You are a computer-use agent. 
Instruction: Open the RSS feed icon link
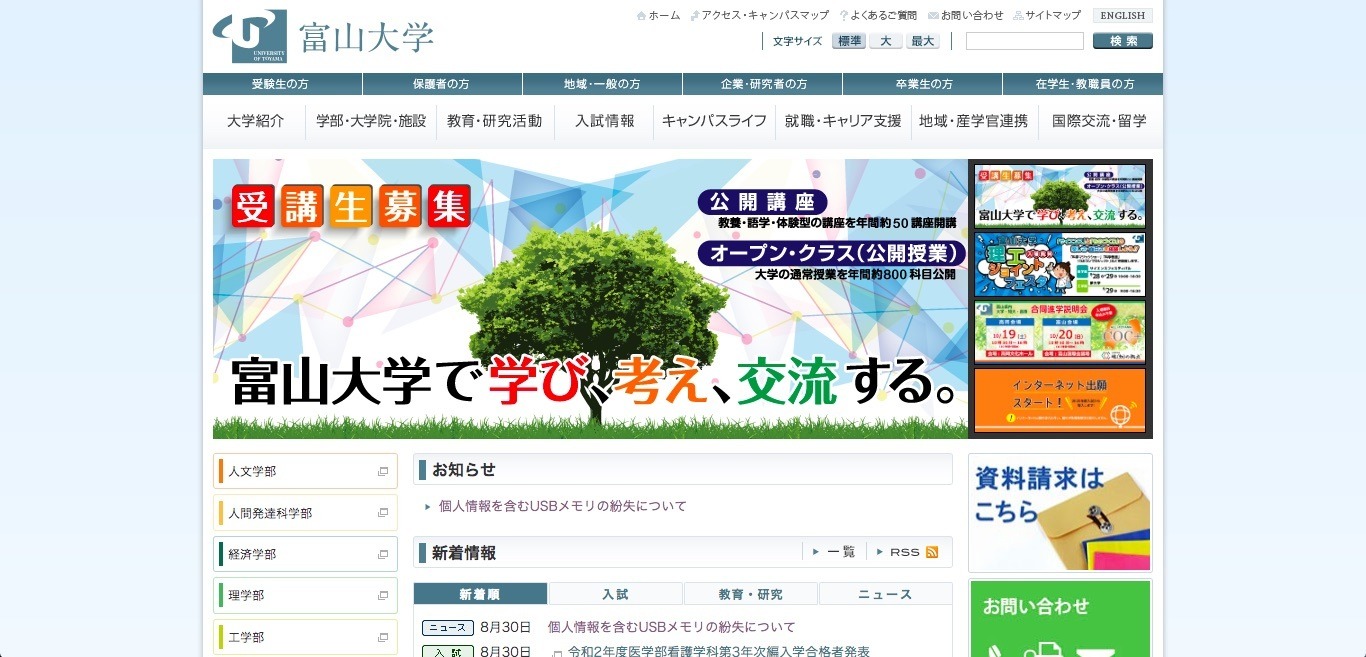(931, 552)
